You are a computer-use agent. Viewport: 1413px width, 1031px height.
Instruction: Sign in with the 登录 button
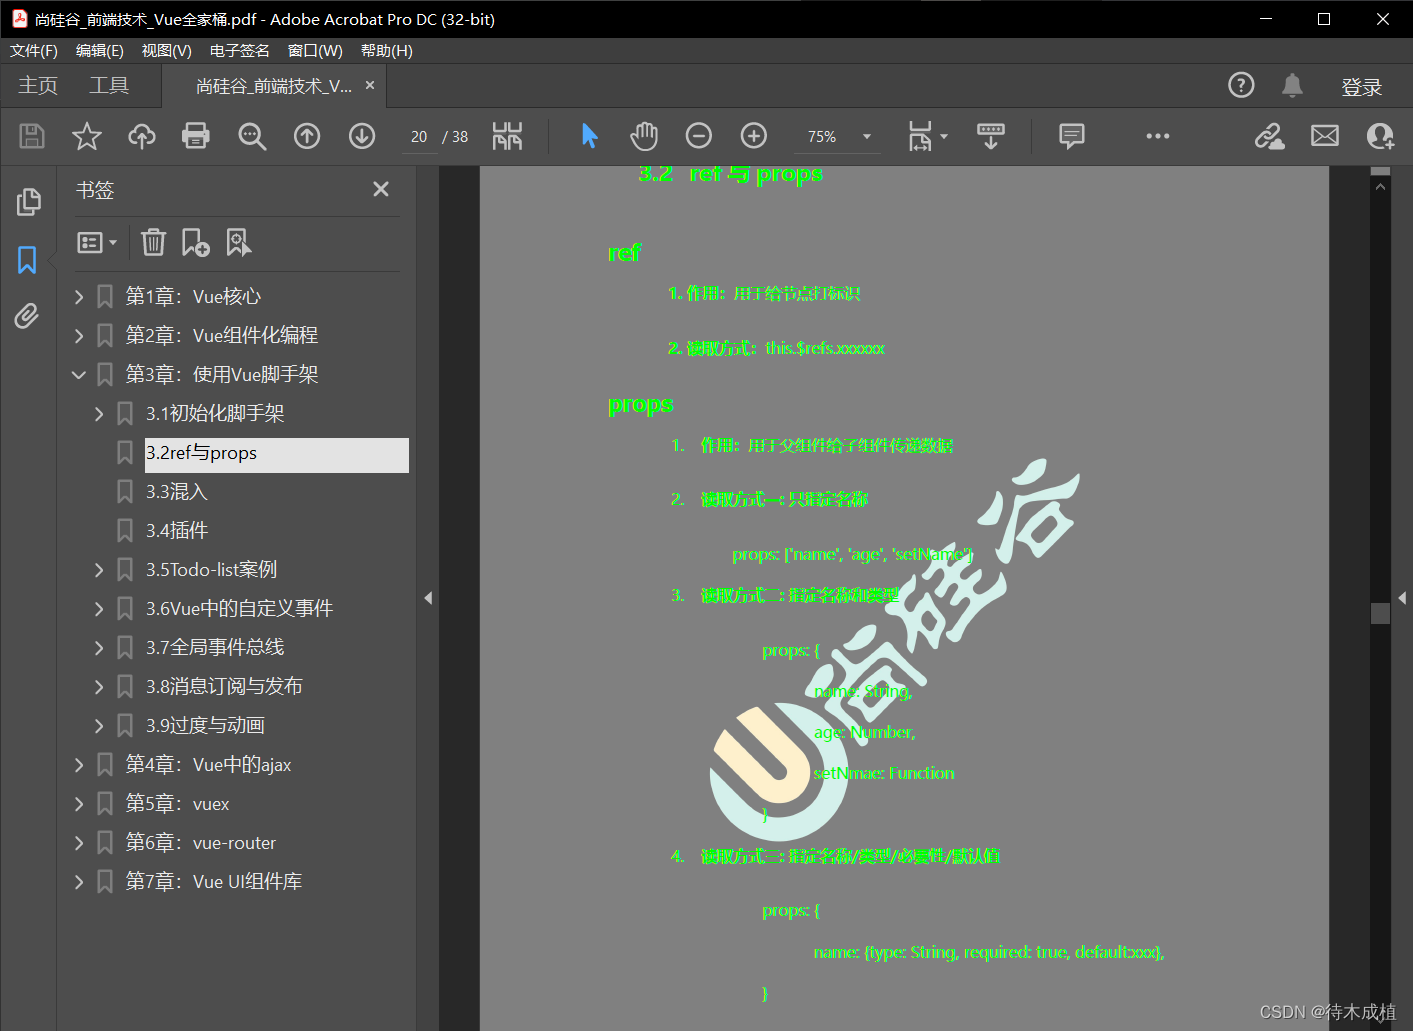[x=1361, y=87]
